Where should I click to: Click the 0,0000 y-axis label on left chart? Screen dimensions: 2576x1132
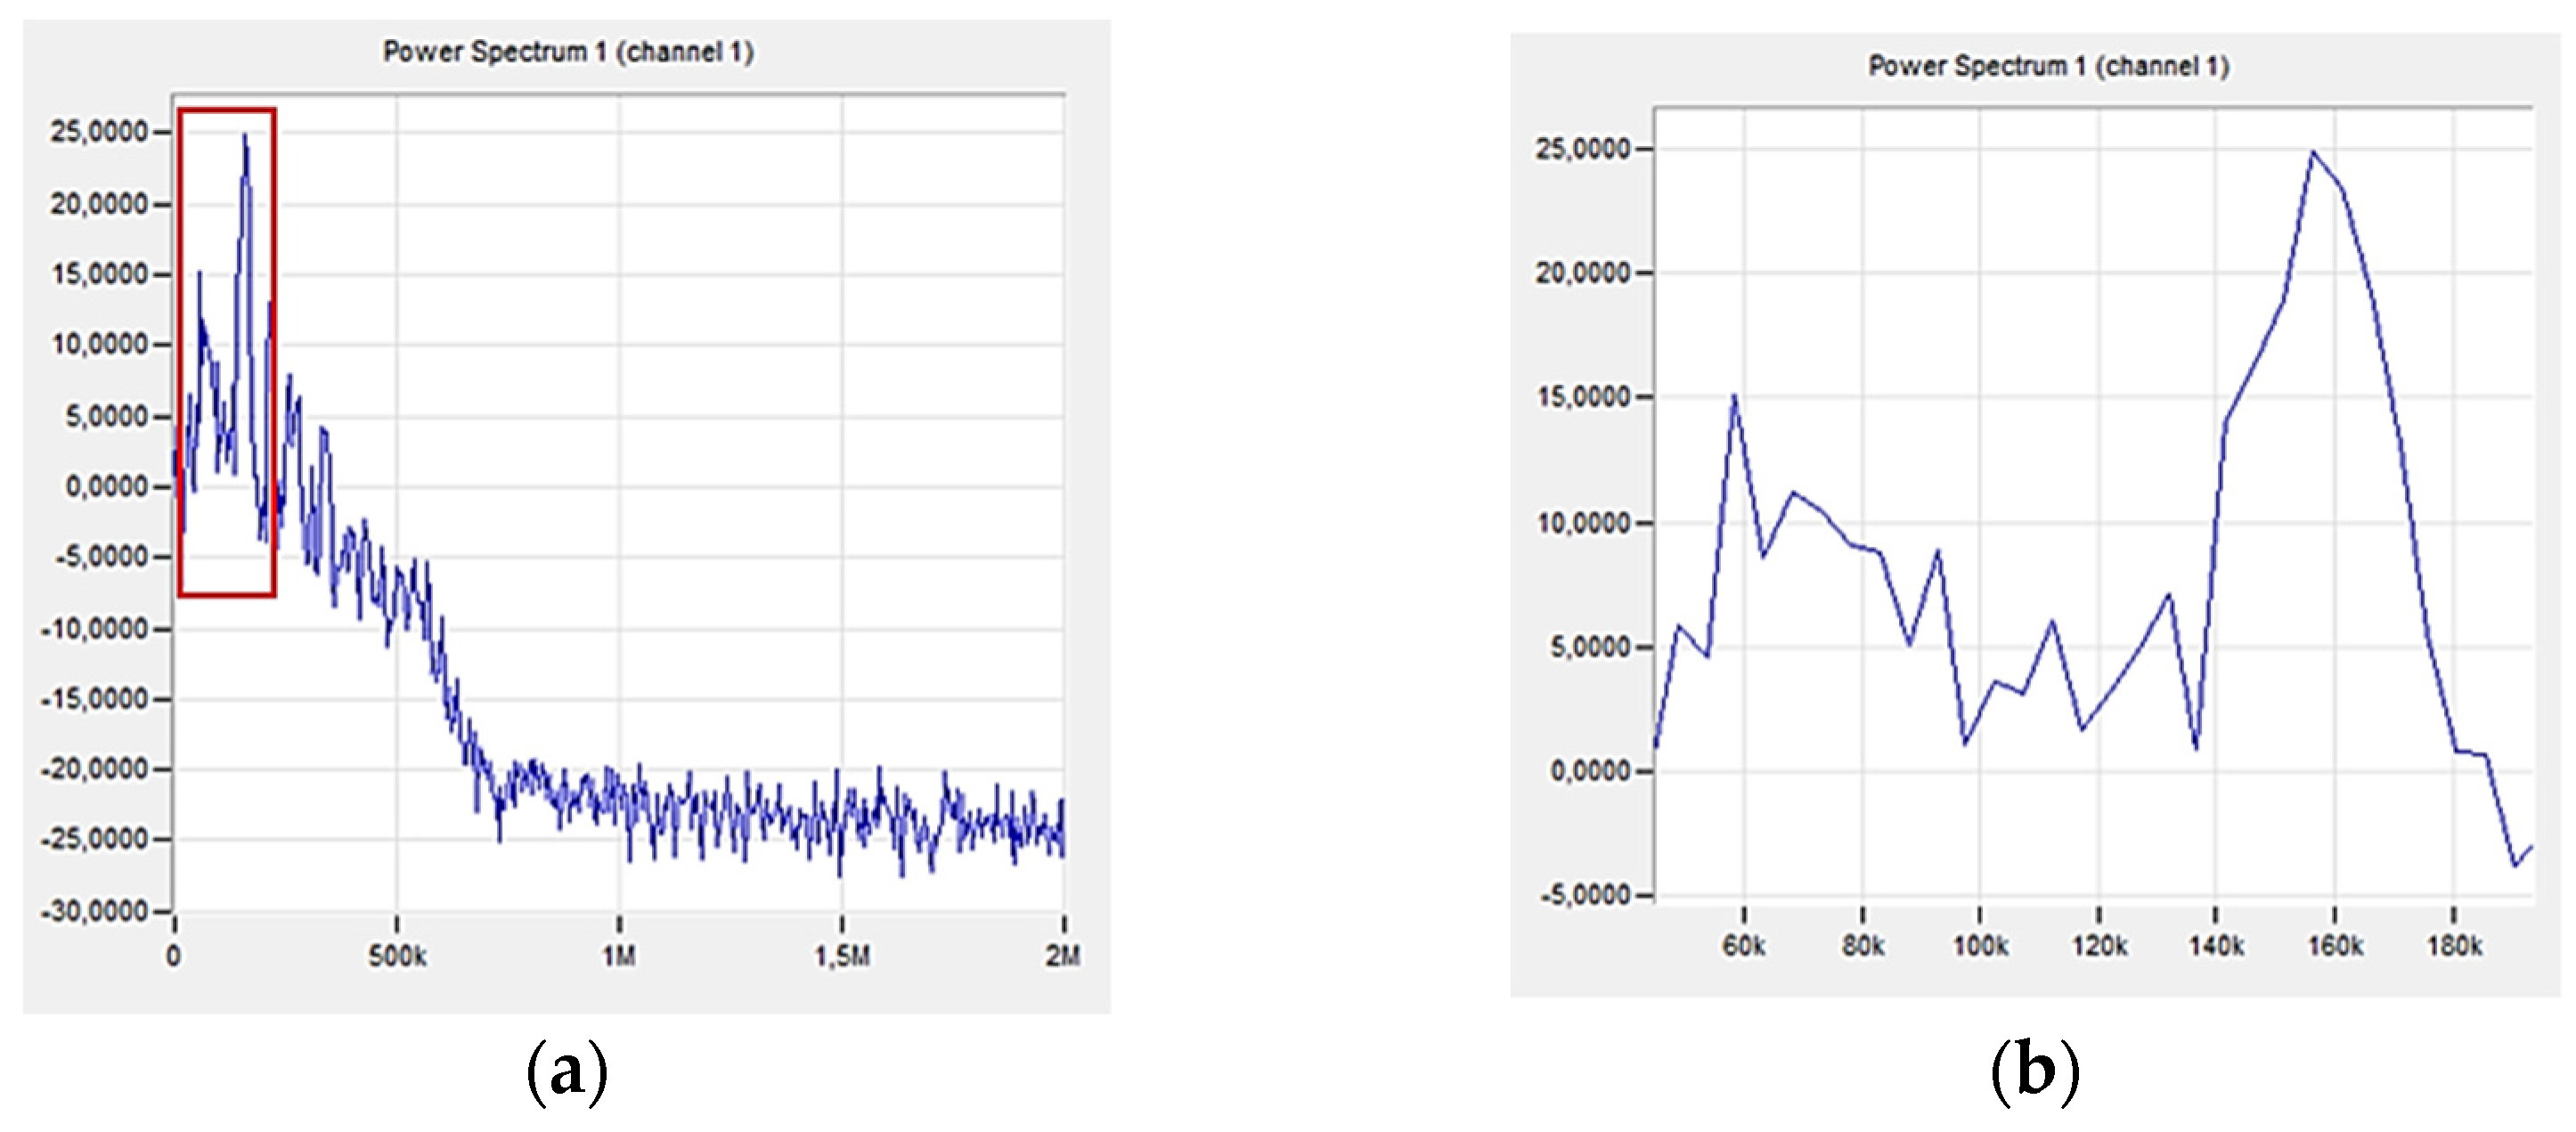106,487
